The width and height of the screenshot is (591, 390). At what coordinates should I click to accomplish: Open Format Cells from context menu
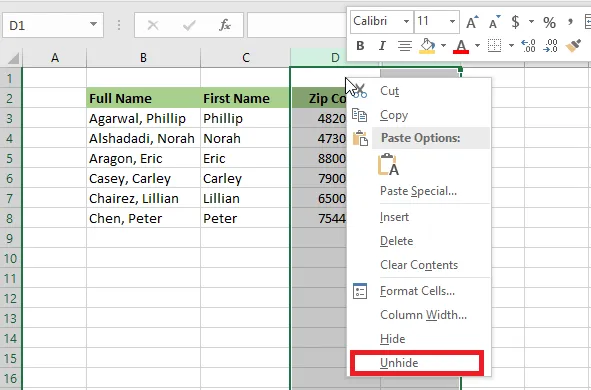[419, 291]
